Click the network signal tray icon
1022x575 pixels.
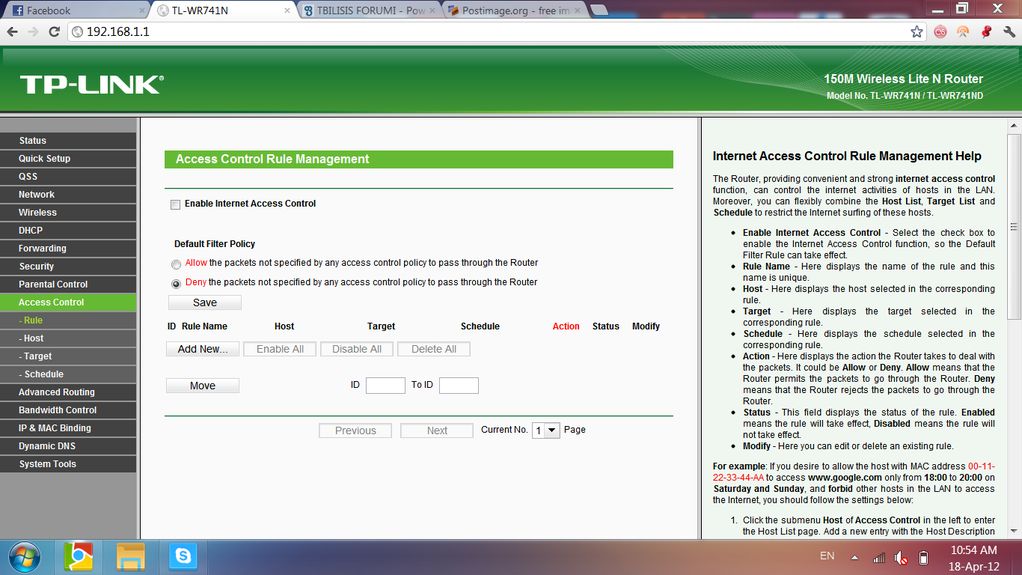[879, 557]
